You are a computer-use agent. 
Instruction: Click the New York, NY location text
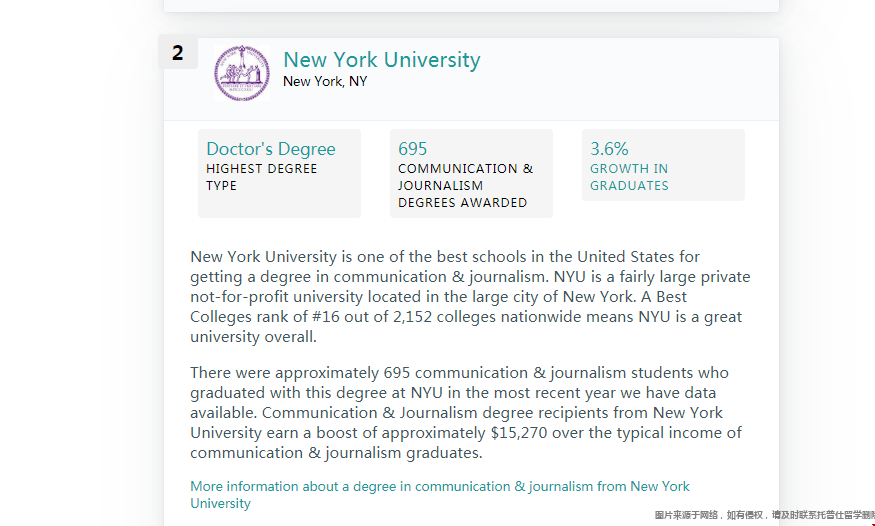325,81
